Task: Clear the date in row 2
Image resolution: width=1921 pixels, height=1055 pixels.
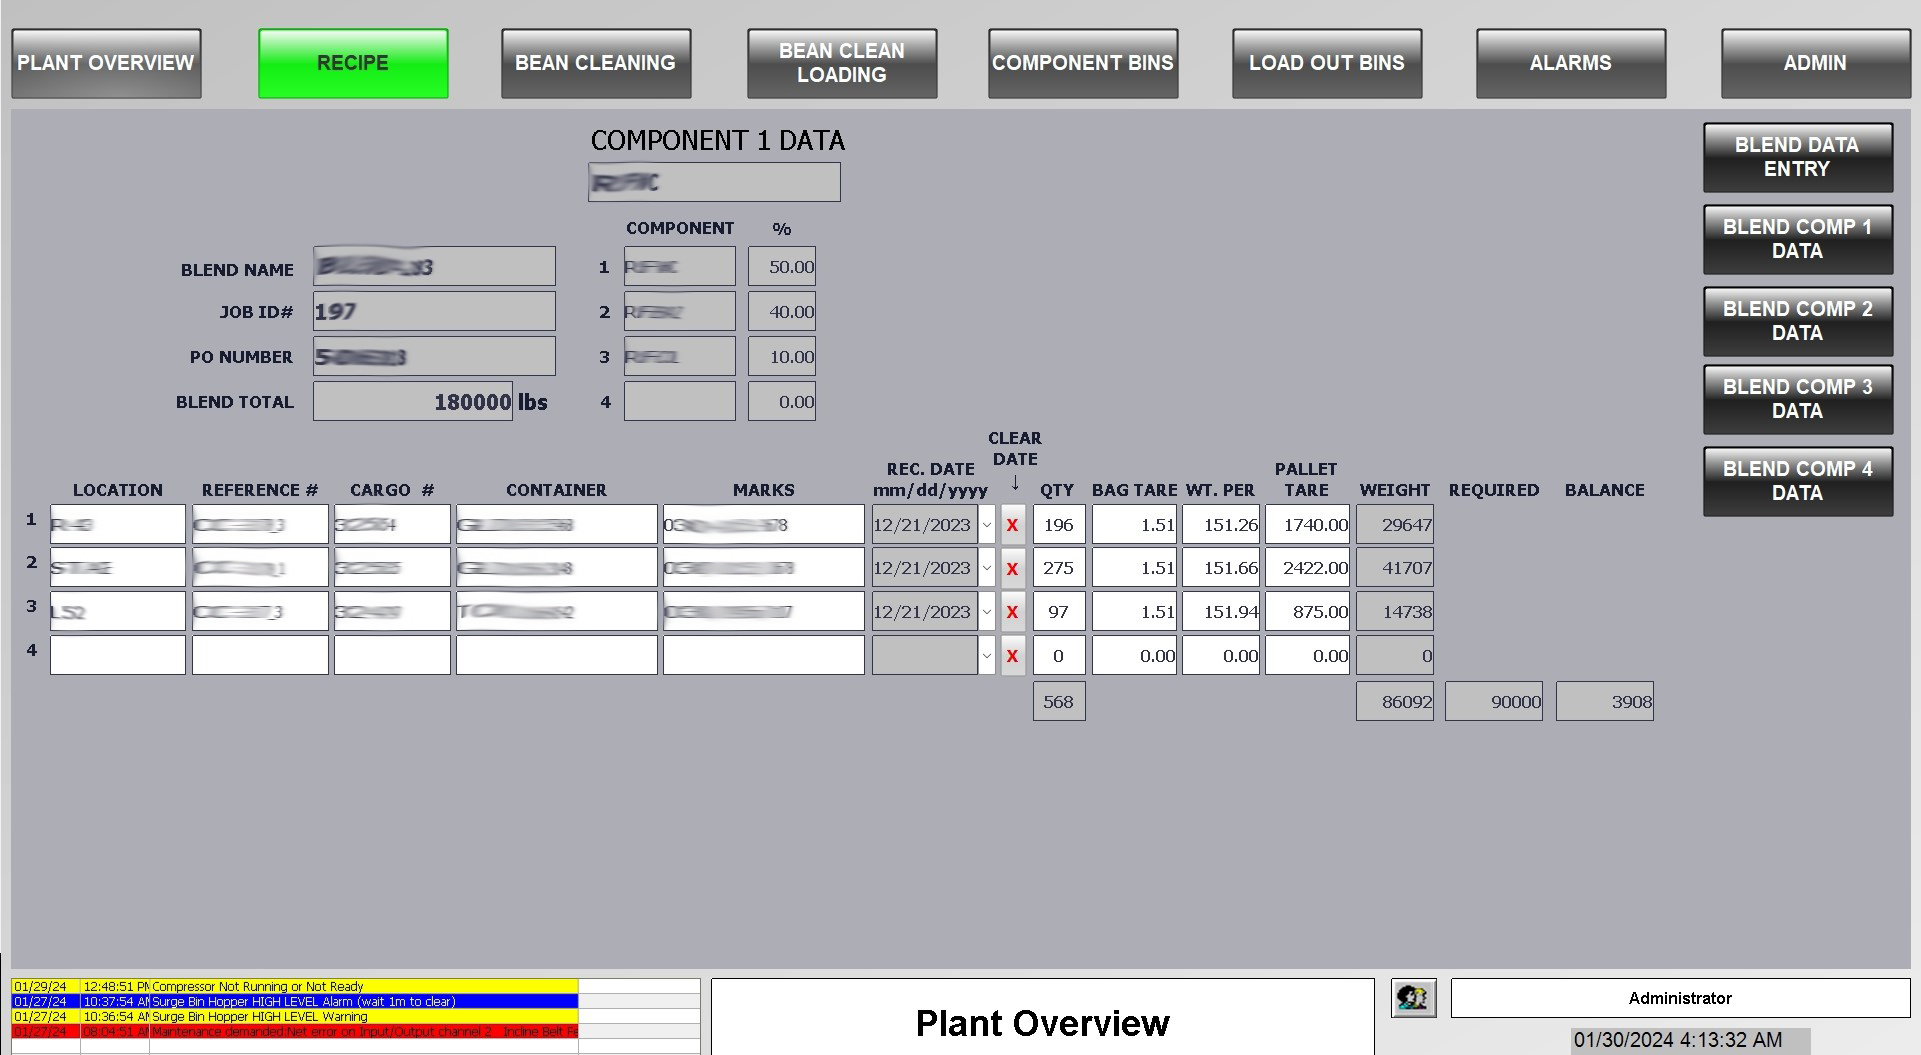Action: tap(1012, 569)
